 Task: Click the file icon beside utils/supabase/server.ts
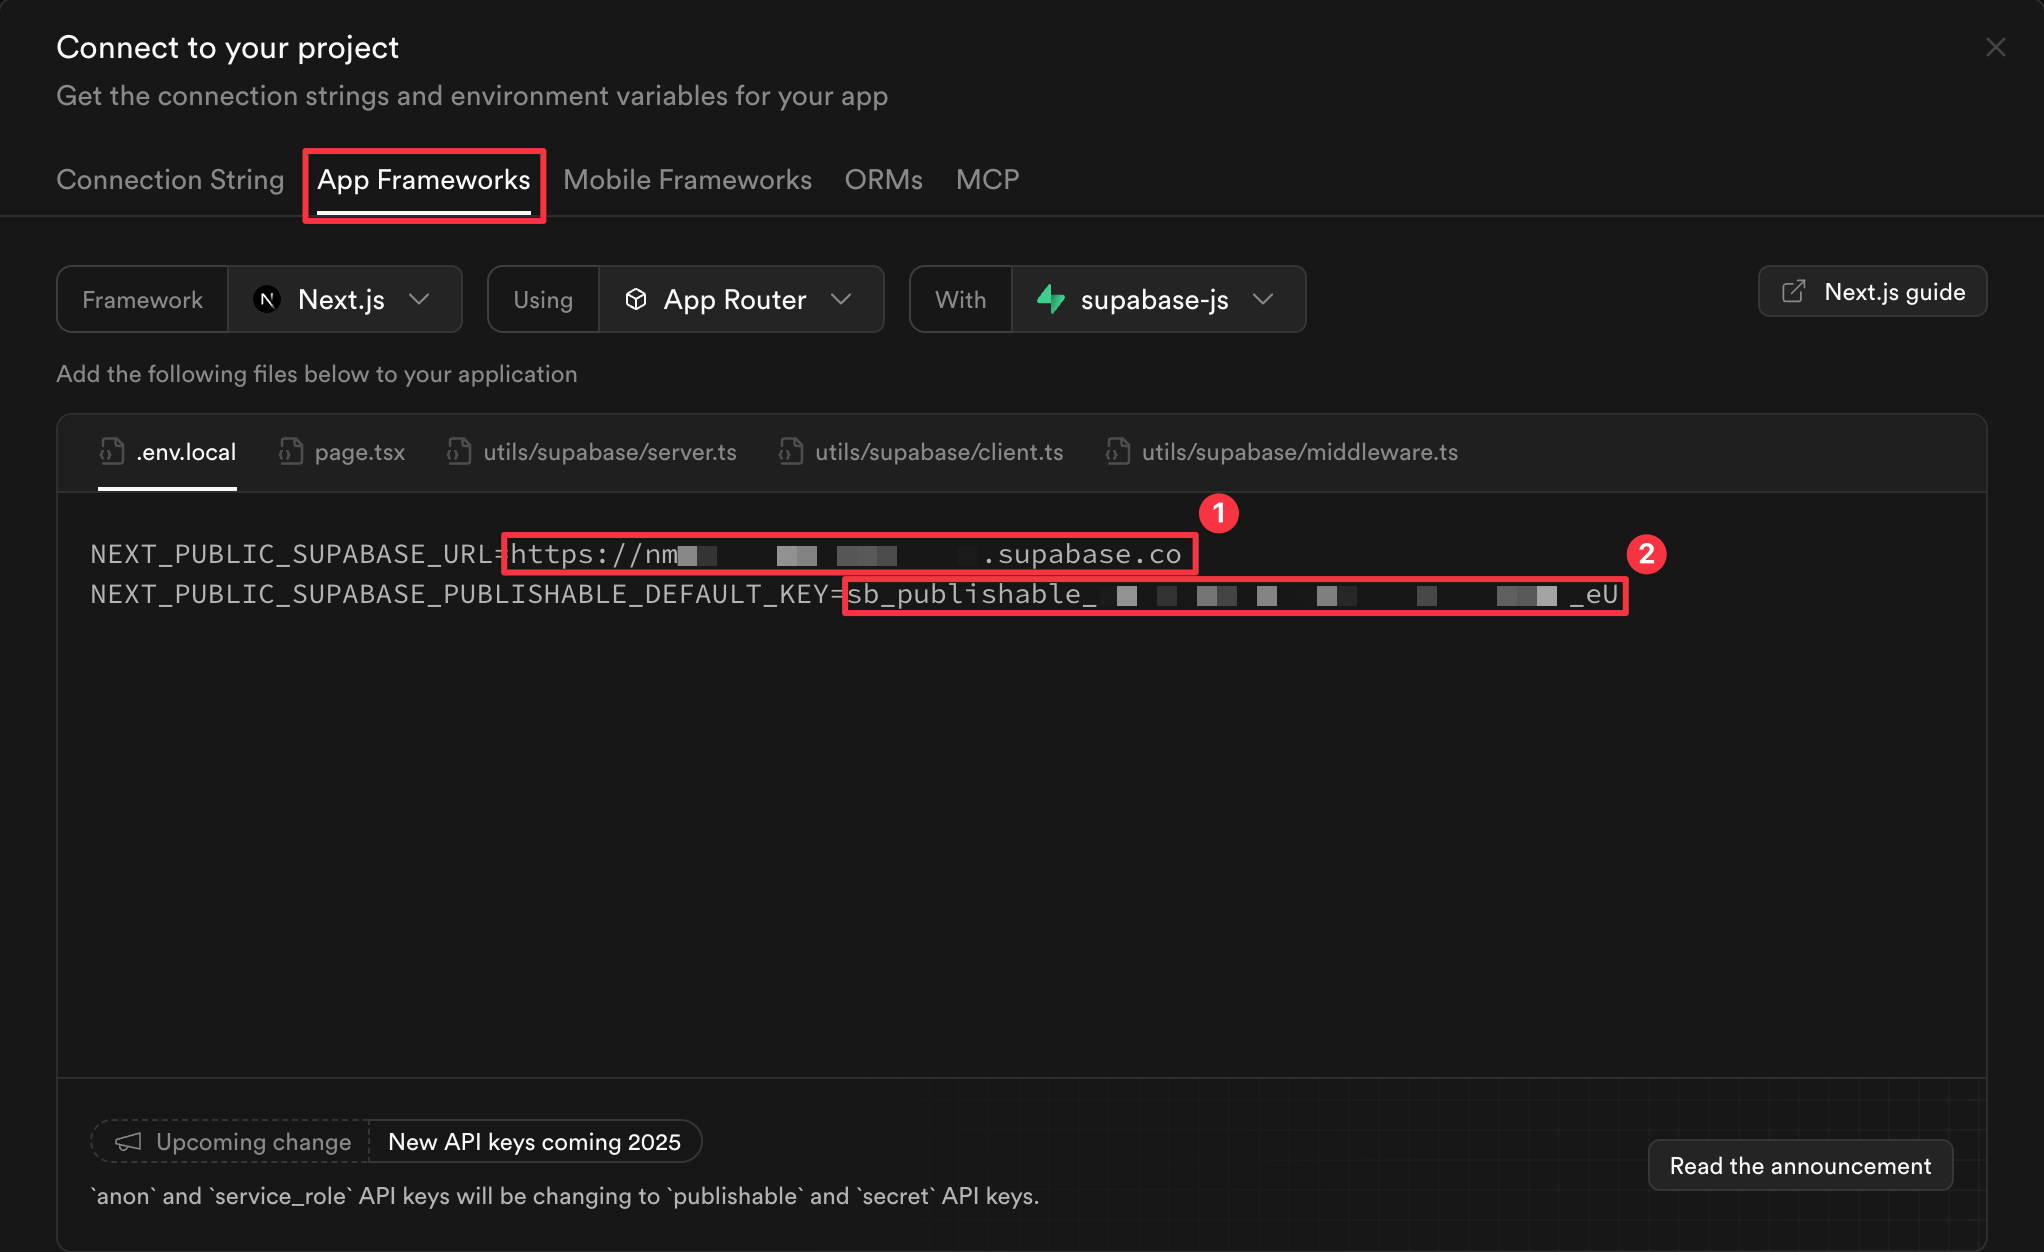(x=458, y=452)
